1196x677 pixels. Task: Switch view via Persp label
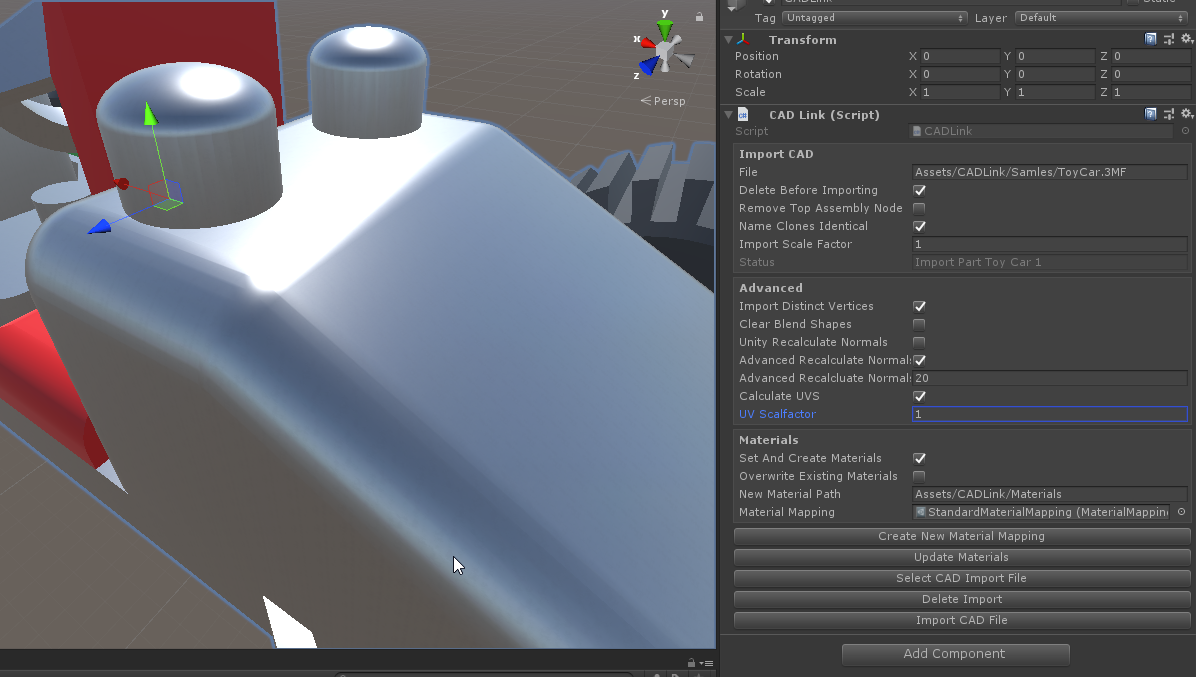click(x=663, y=101)
